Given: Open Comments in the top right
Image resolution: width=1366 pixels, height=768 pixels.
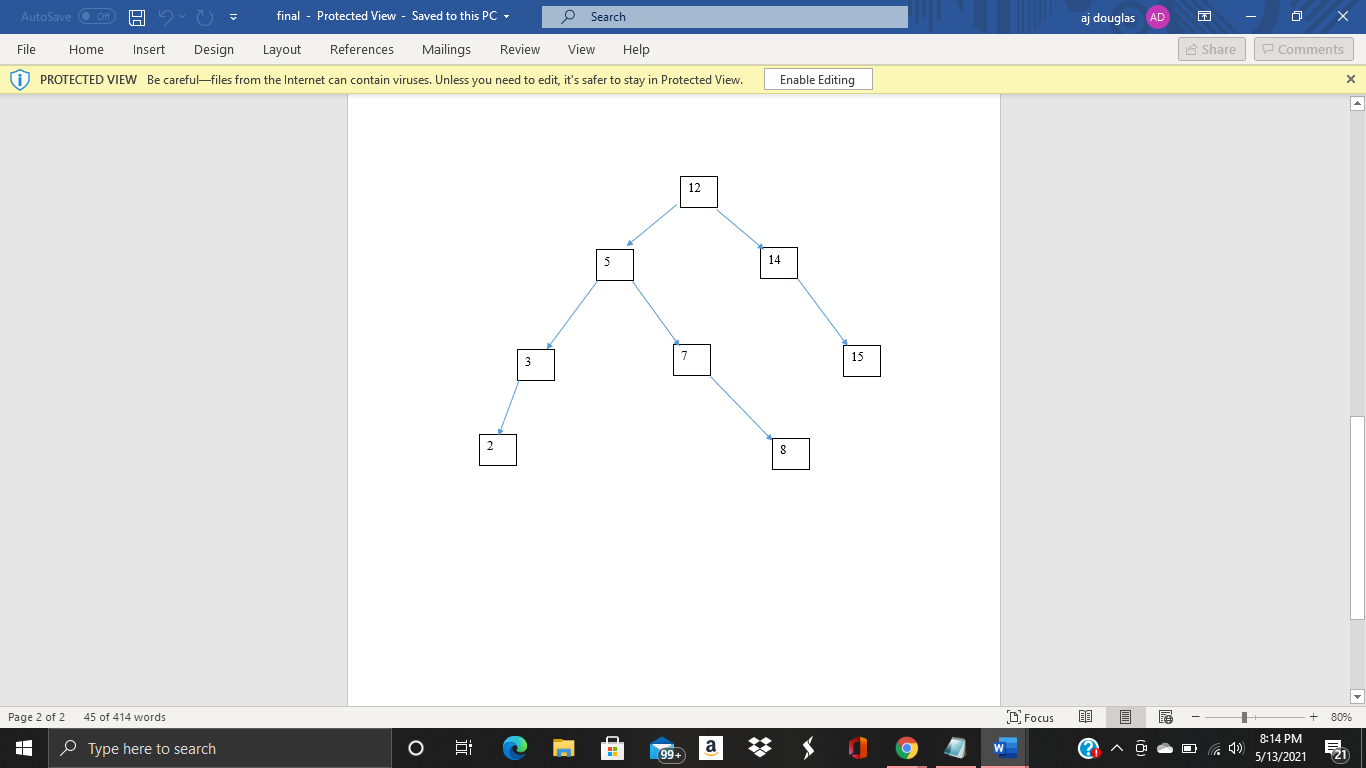Looking at the screenshot, I should (1303, 48).
